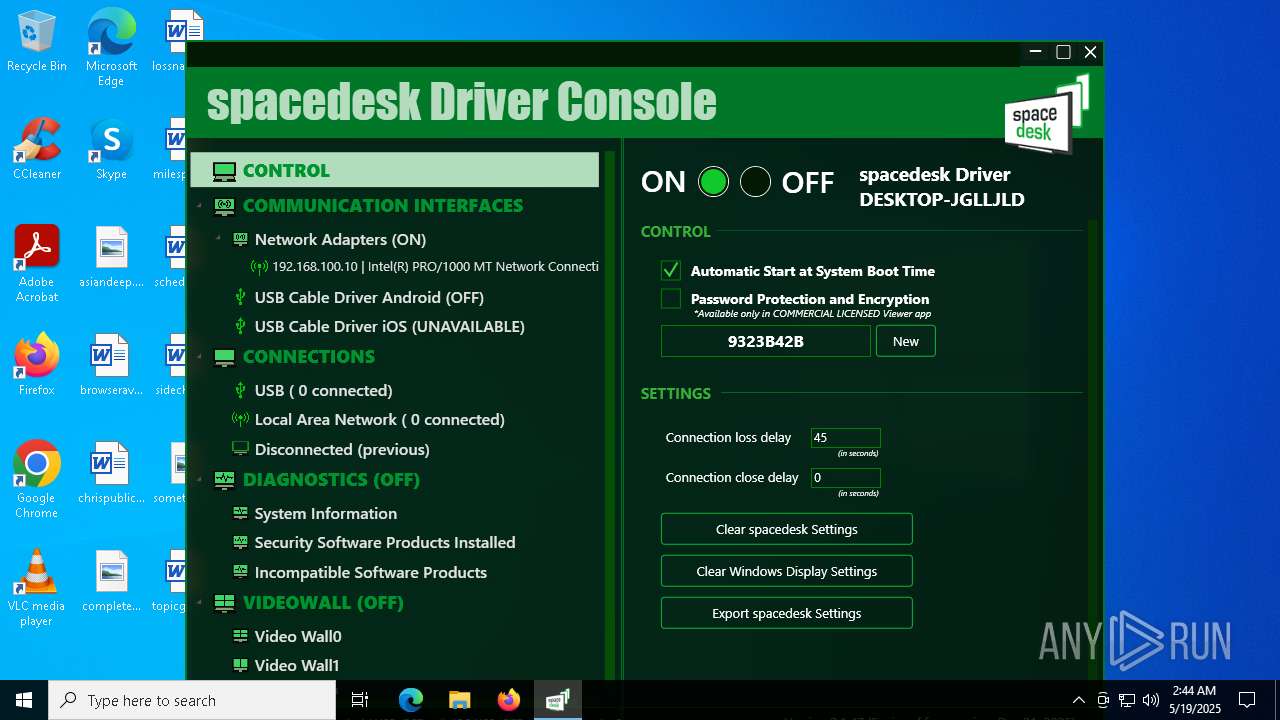The width and height of the screenshot is (1280, 720).
Task: Collapse the CONNECTIONS tree section
Action: click(x=199, y=357)
